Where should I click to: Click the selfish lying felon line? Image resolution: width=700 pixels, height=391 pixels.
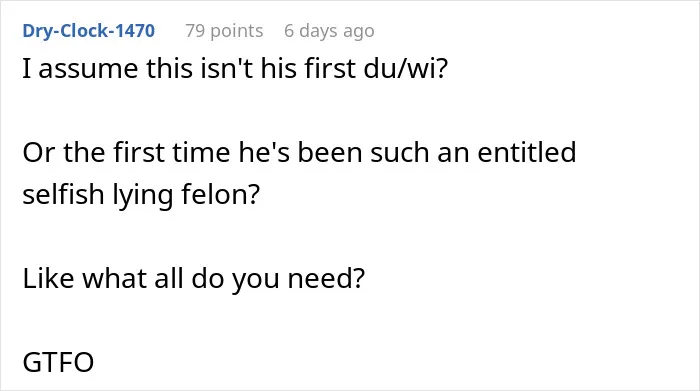click(x=141, y=195)
